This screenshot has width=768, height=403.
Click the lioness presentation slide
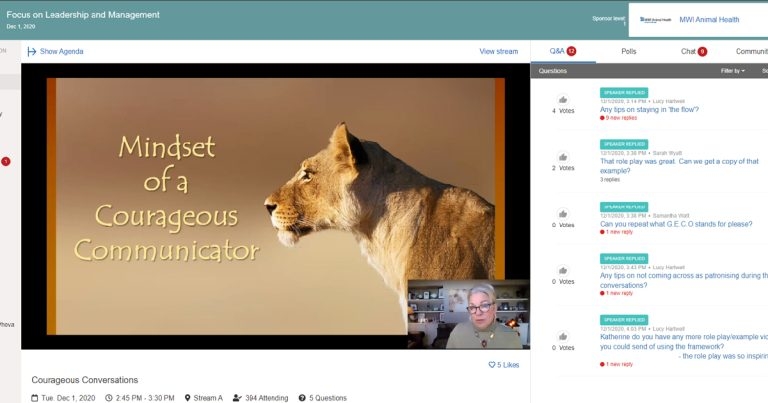tap(275, 206)
